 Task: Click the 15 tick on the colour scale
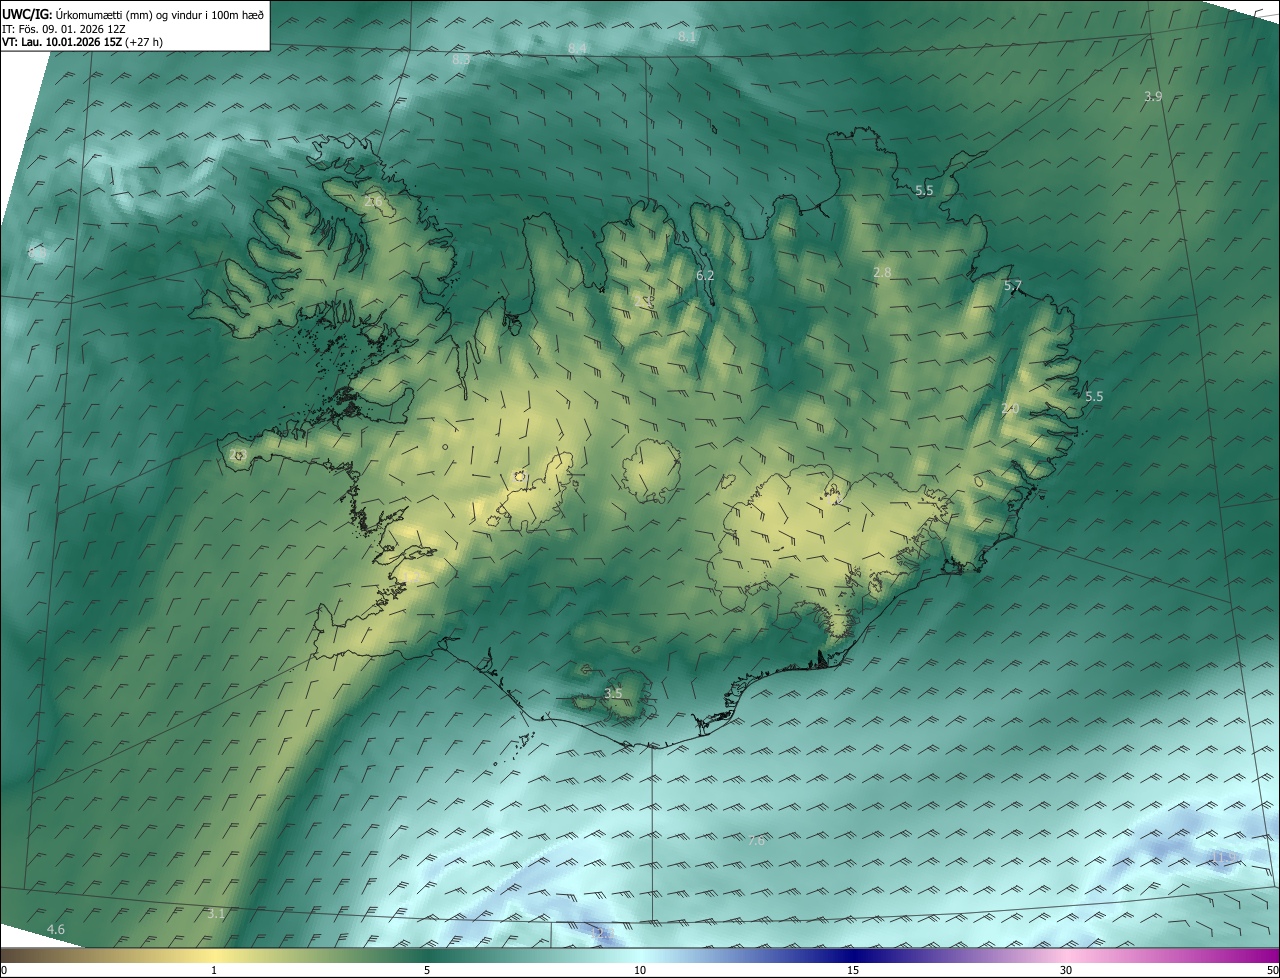click(x=853, y=970)
